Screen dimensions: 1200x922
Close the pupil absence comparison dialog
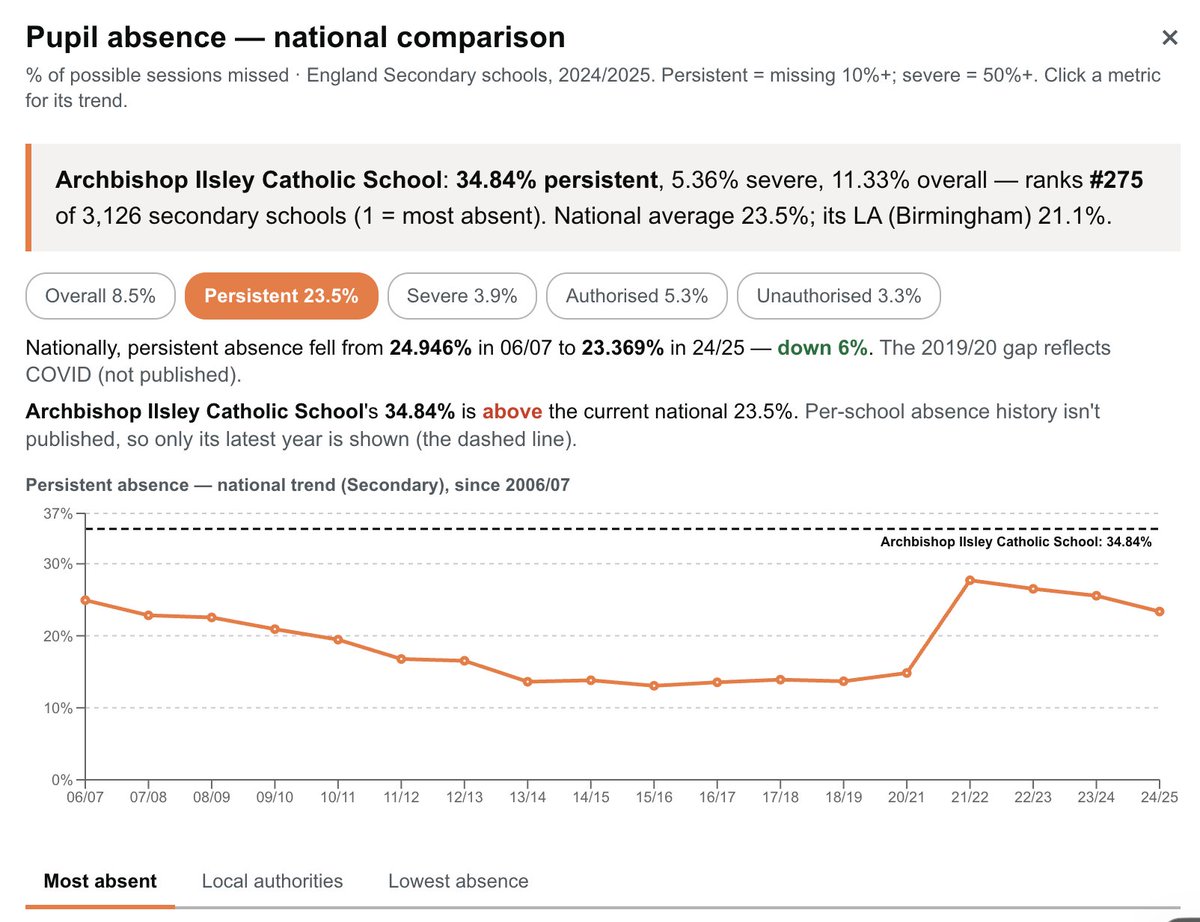click(x=1169, y=39)
